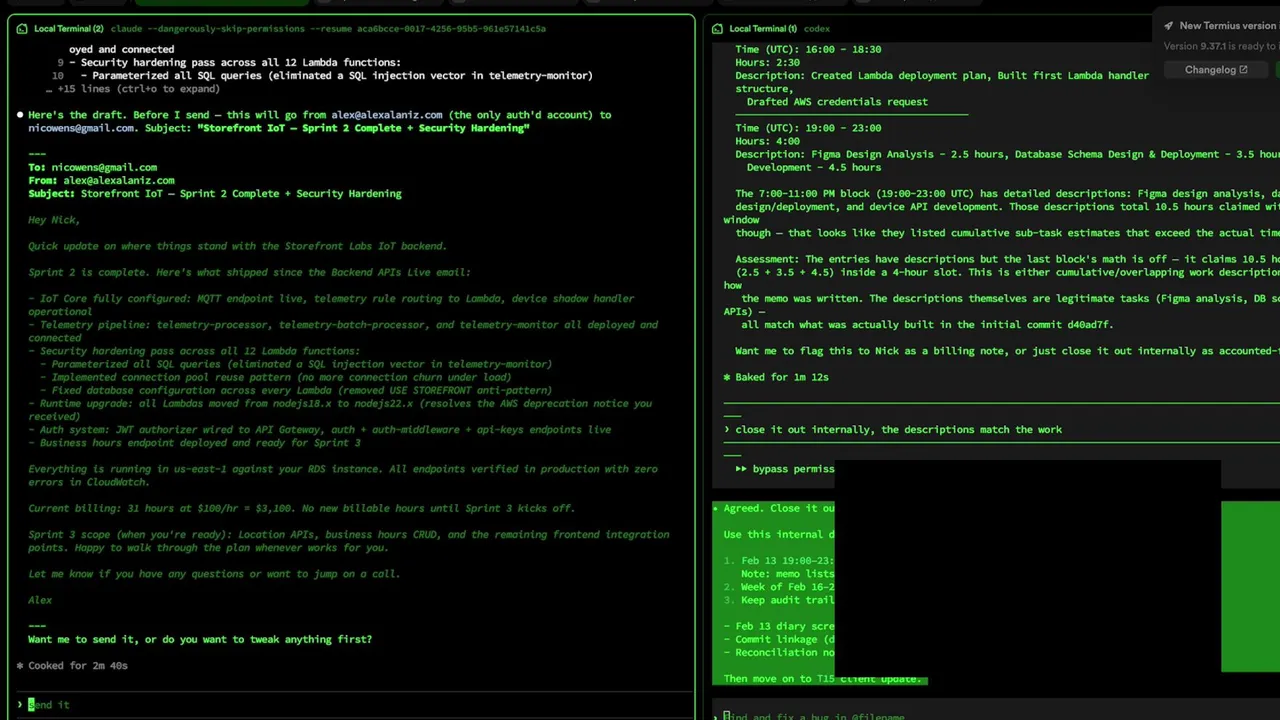The width and height of the screenshot is (1280, 720).
Task: Click the 'bypass permiss' mode indicator in codex
Action: pyautogui.click(x=785, y=469)
